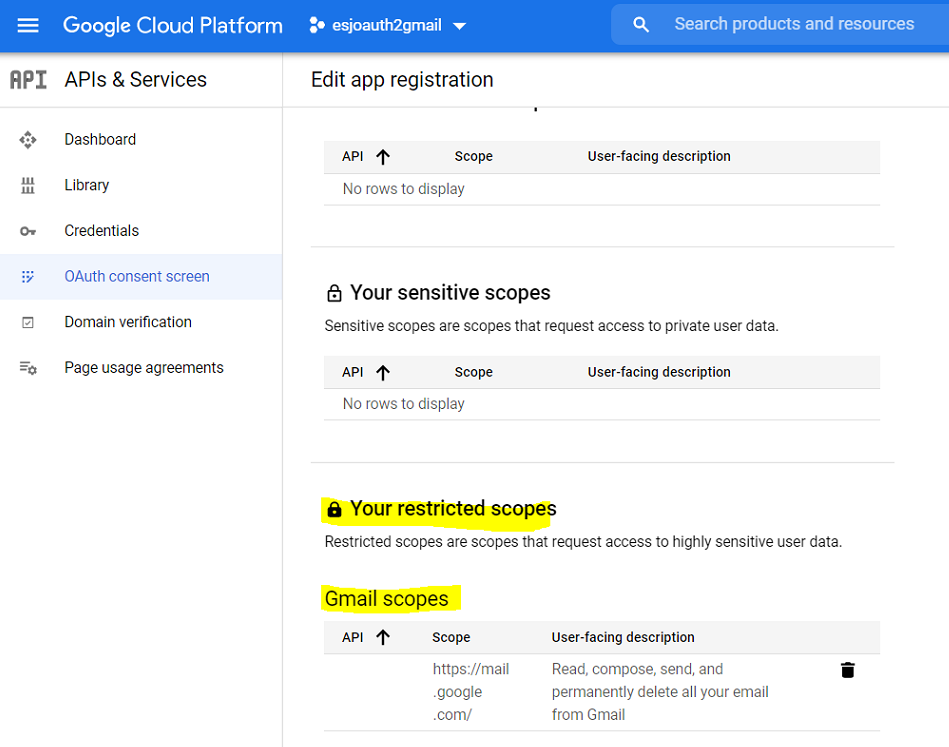Click the Page usage agreements icon
949x747 pixels.
pos(28,368)
